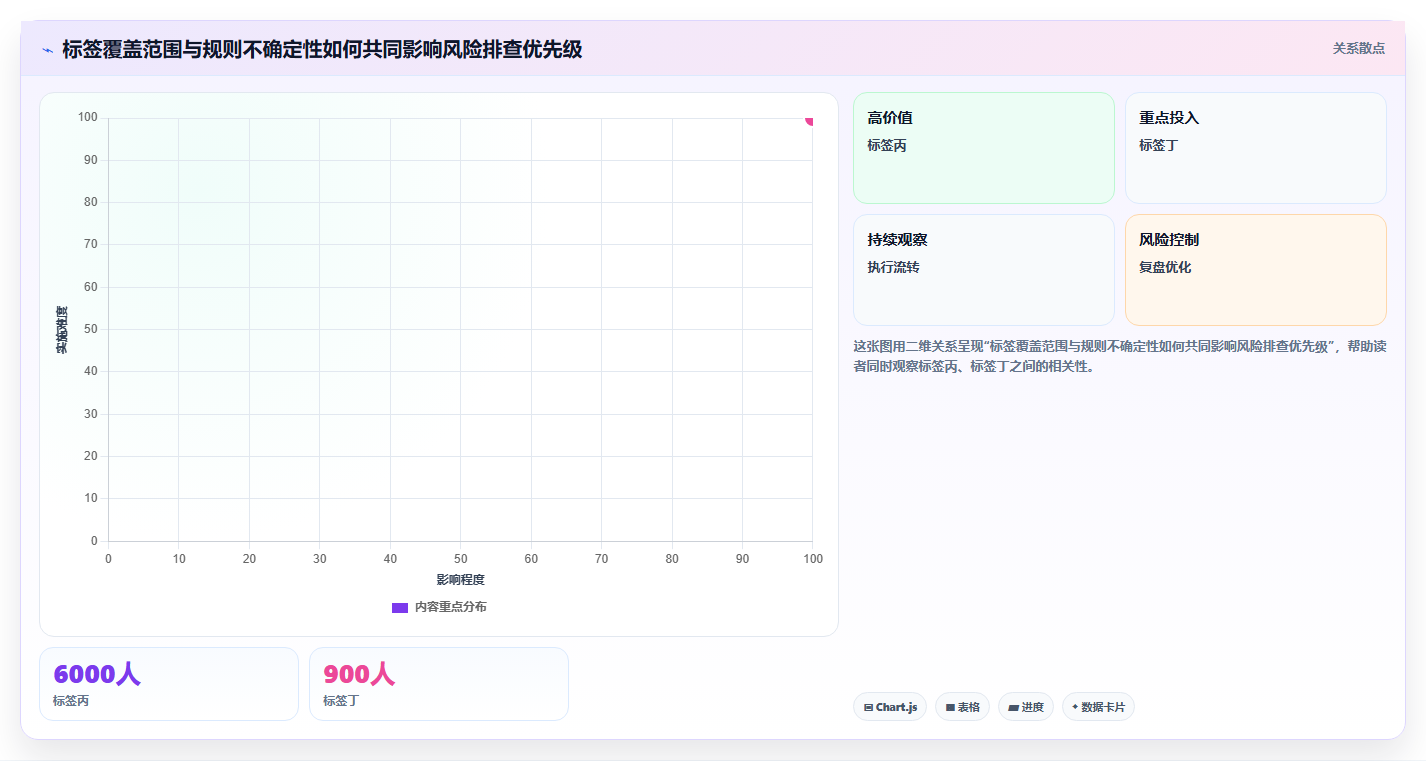Click the 6000人 标签丙 stat card
This screenshot has width=1426, height=761.
click(x=169, y=684)
